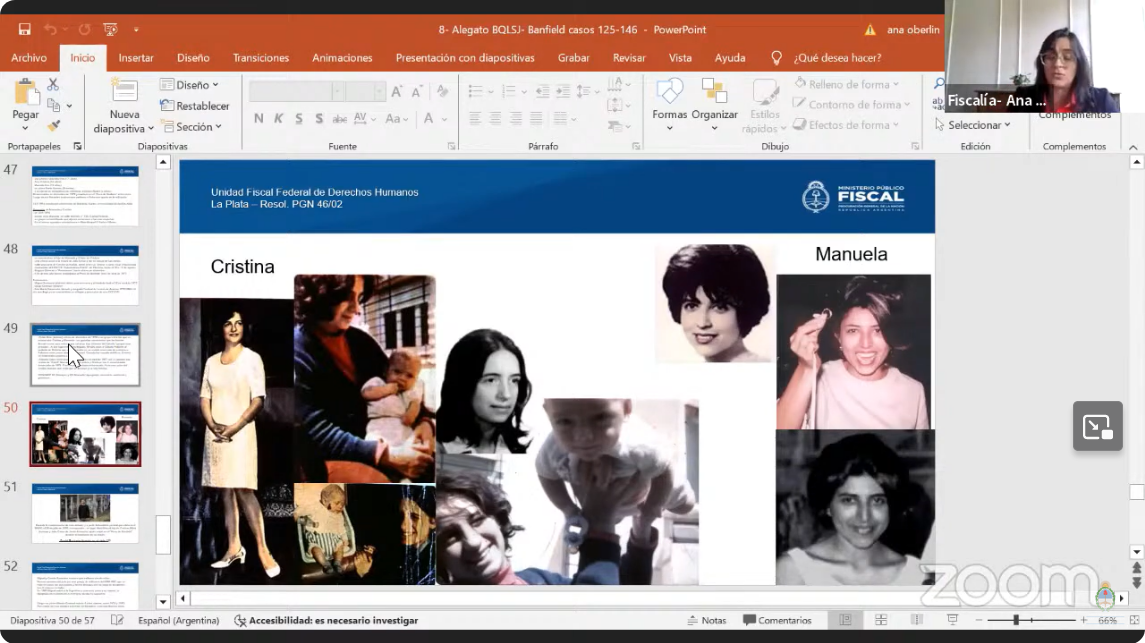The width and height of the screenshot is (1145, 643).
Task: Toggle the Comentarios pane in status bar
Action: point(778,620)
